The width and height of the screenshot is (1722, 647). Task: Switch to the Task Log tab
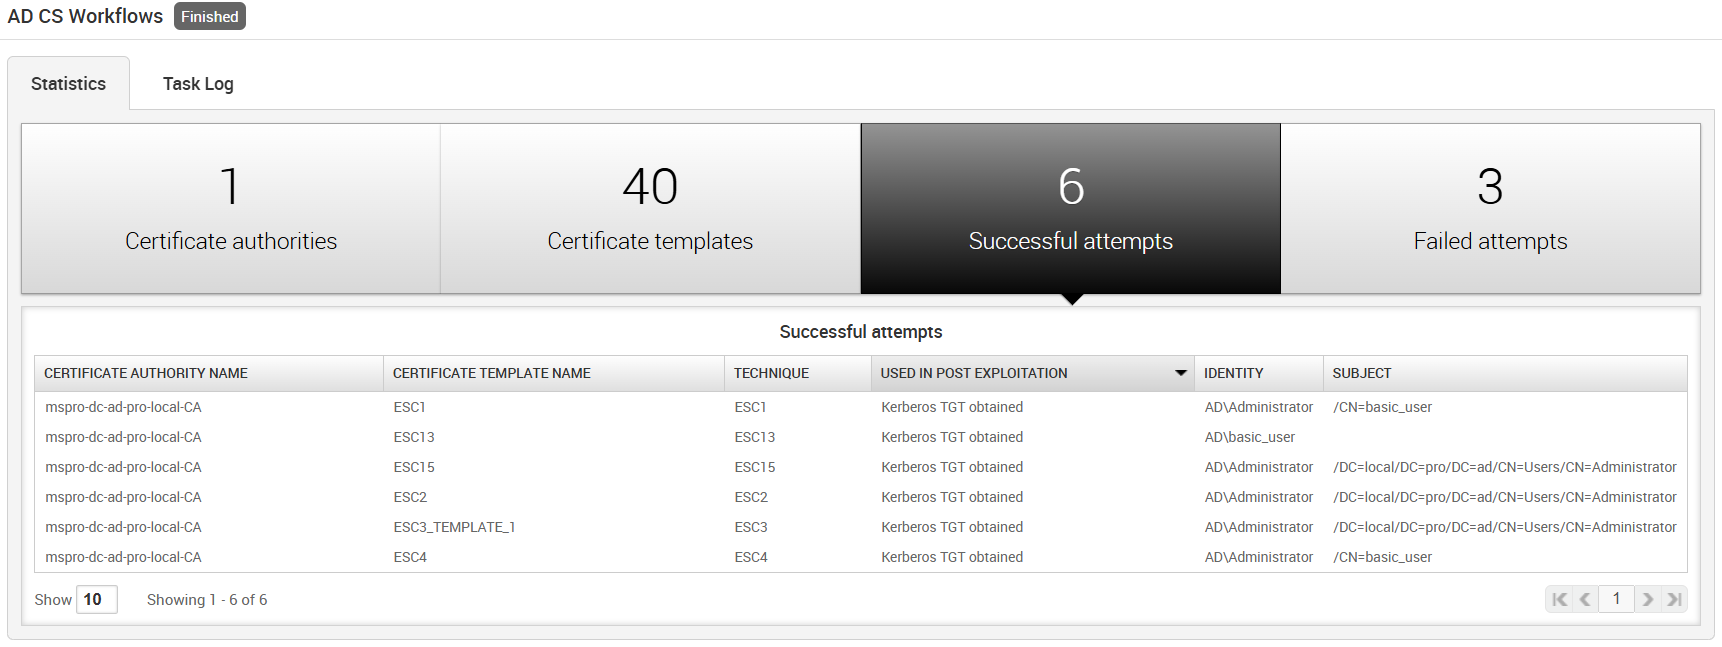click(198, 84)
